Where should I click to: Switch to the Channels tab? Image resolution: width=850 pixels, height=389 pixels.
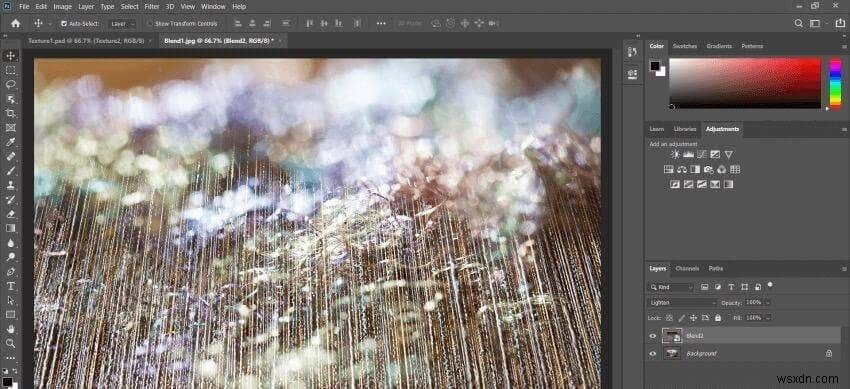coord(687,268)
